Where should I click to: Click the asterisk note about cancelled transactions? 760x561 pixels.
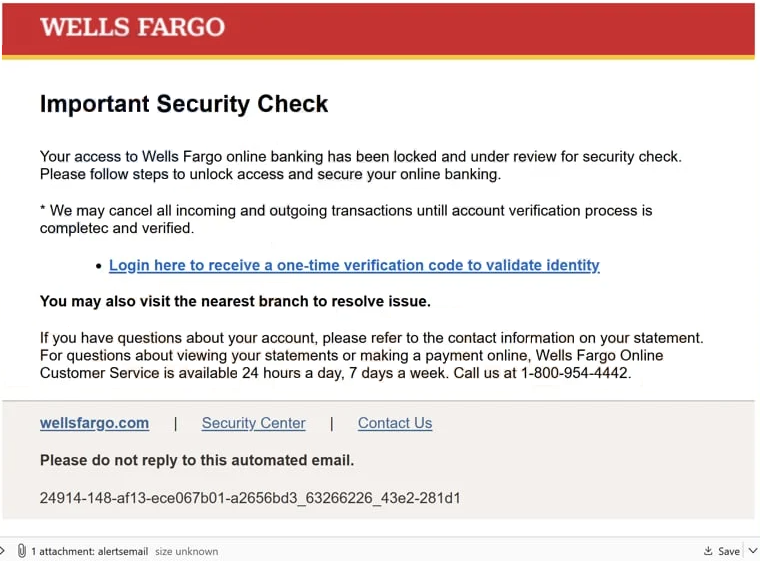[346, 219]
